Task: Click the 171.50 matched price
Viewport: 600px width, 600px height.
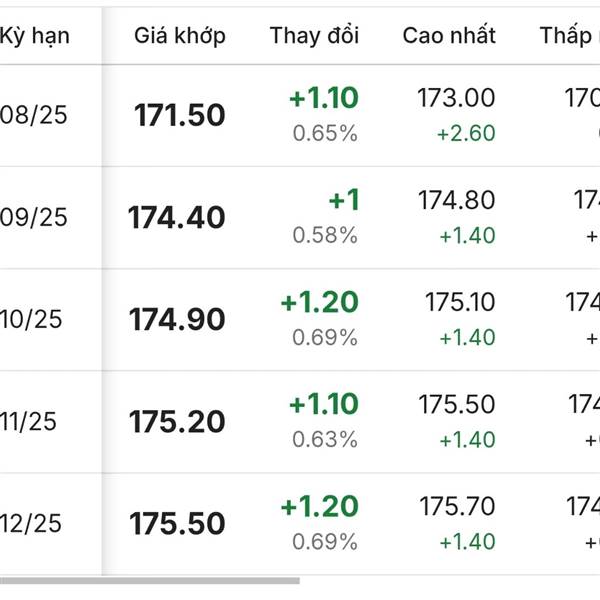Action: coord(179,115)
